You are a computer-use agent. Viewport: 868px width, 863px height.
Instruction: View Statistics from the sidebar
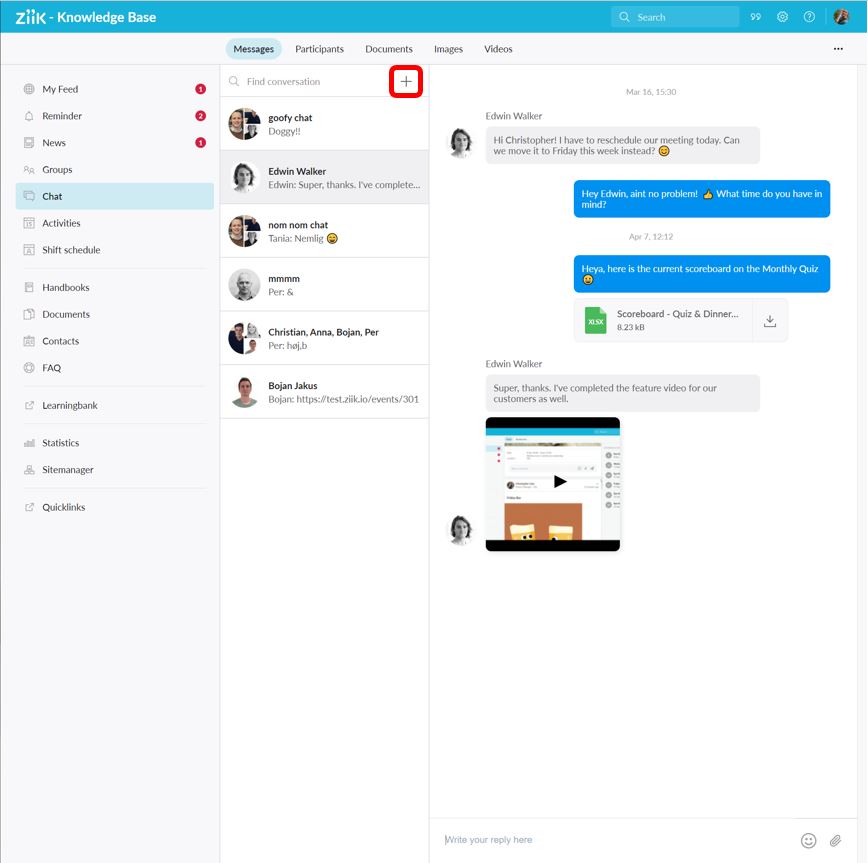[58, 443]
